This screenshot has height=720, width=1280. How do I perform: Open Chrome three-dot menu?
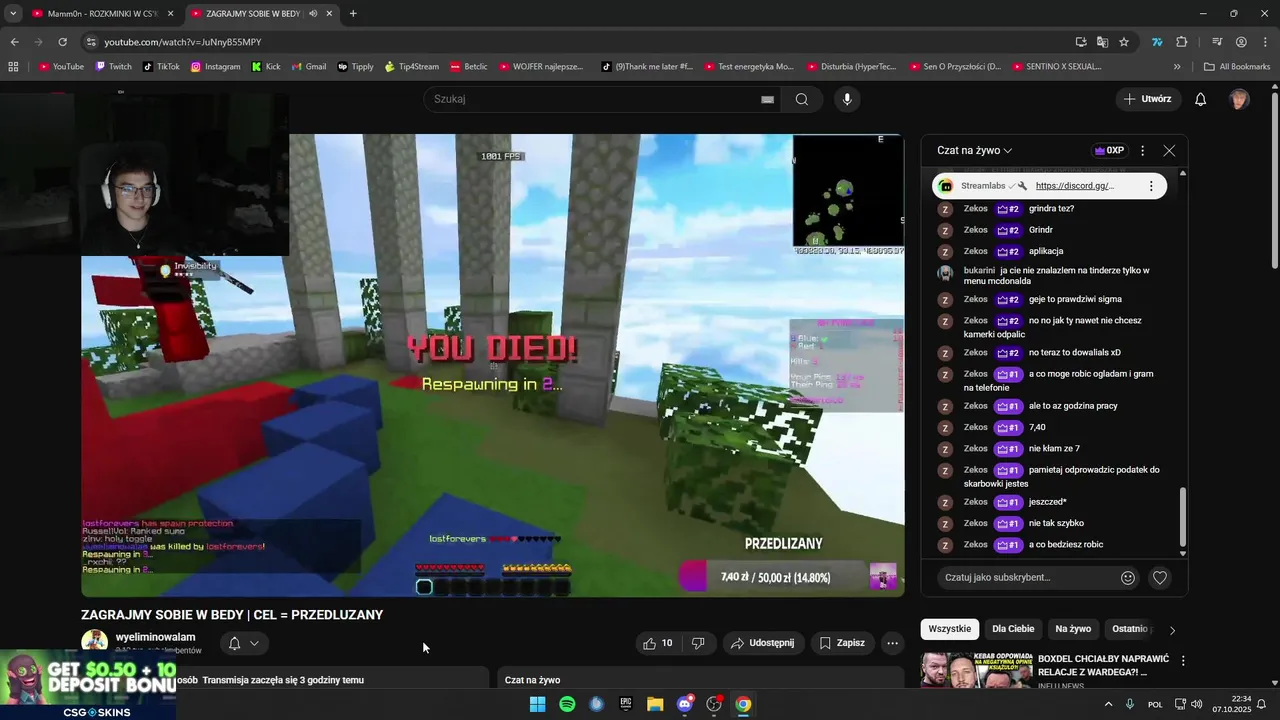pos(1265,42)
